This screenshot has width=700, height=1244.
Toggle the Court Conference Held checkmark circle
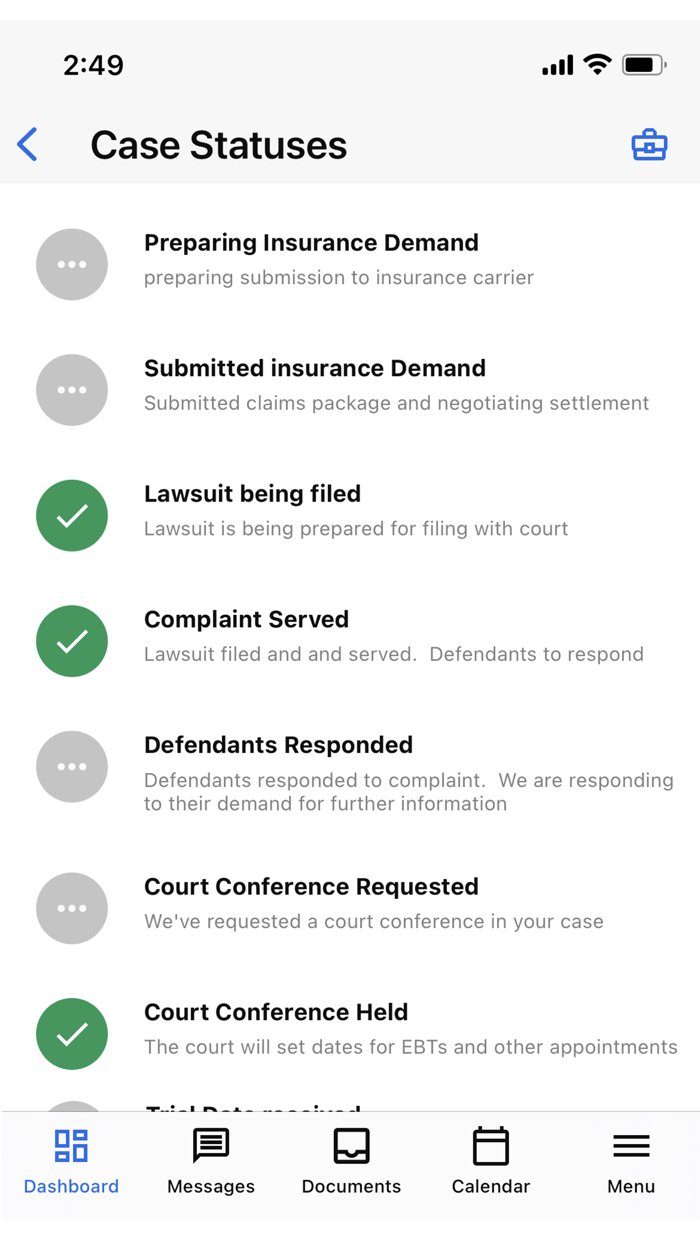(71, 1033)
